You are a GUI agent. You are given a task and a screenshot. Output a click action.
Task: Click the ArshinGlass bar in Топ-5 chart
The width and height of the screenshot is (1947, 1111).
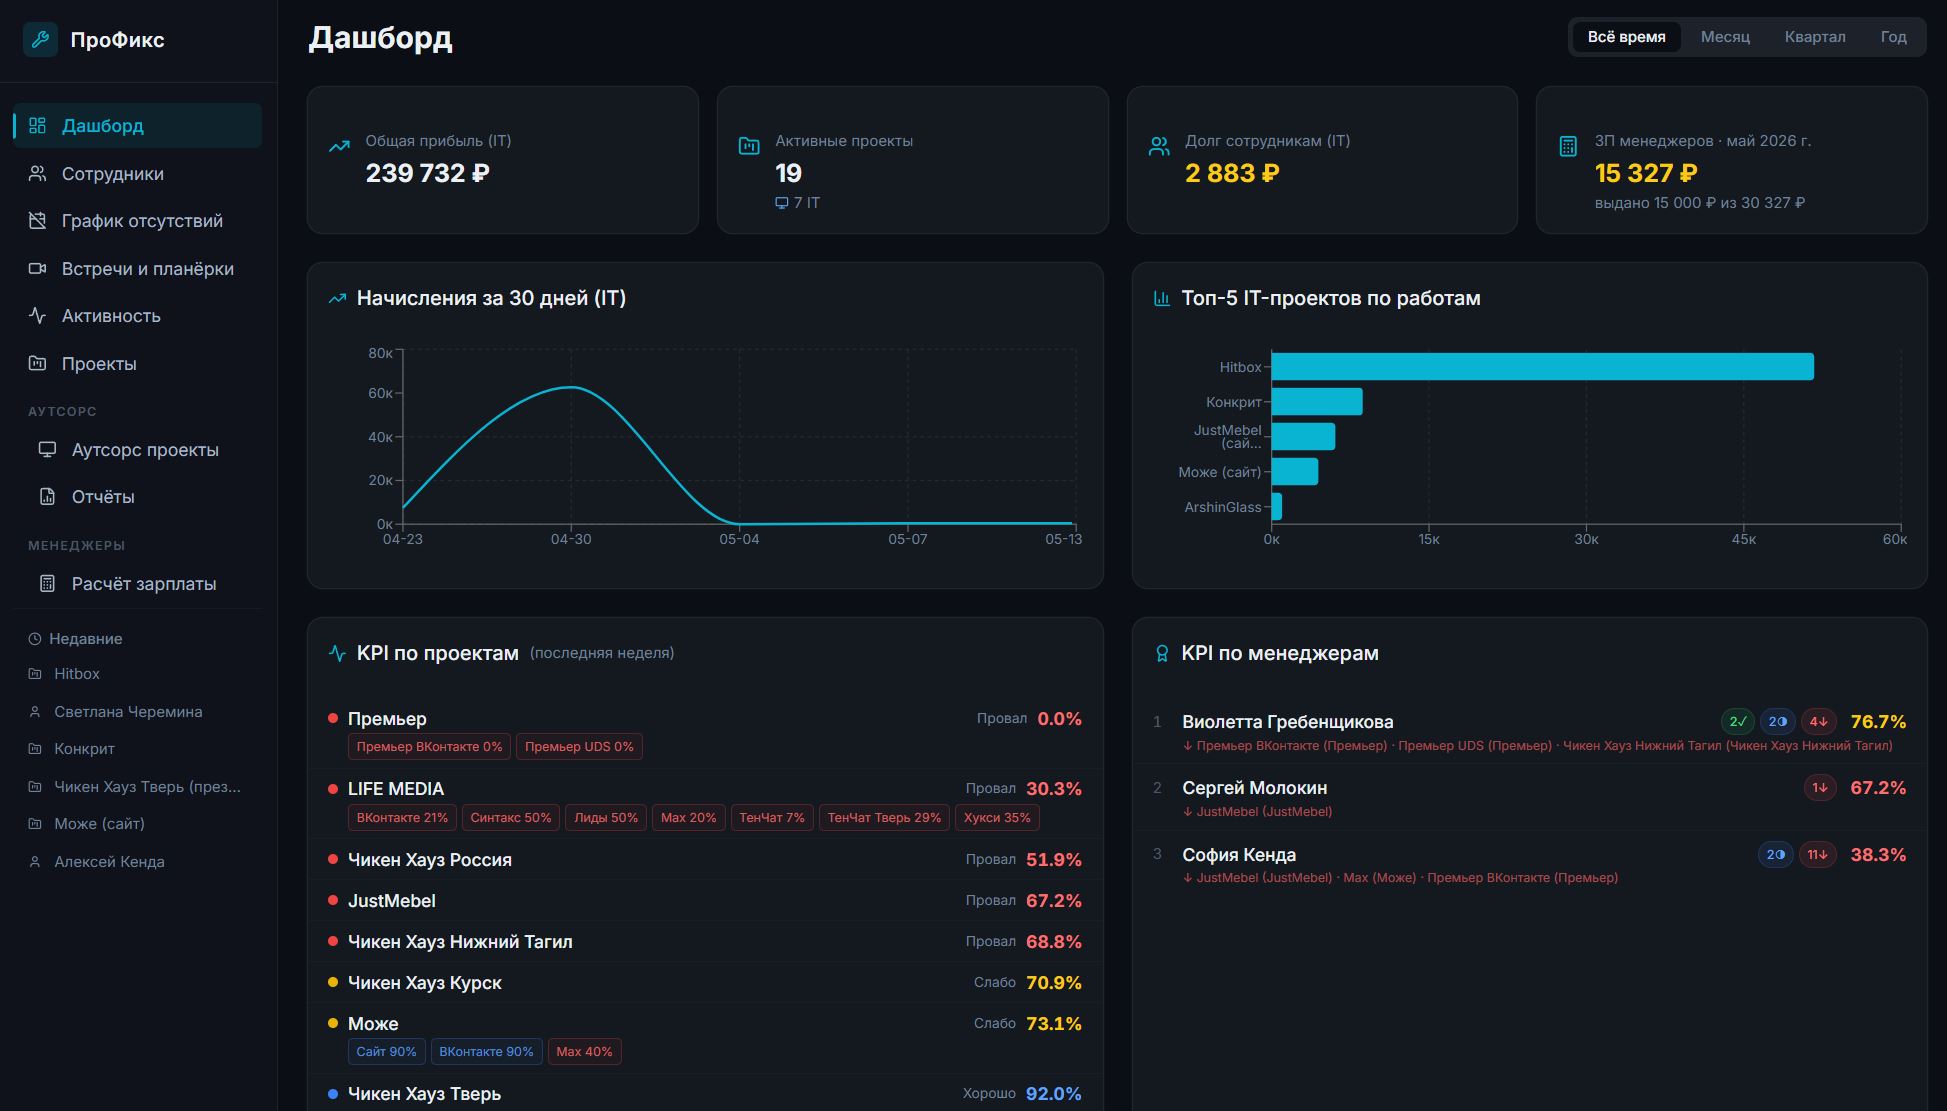[x=1277, y=507]
